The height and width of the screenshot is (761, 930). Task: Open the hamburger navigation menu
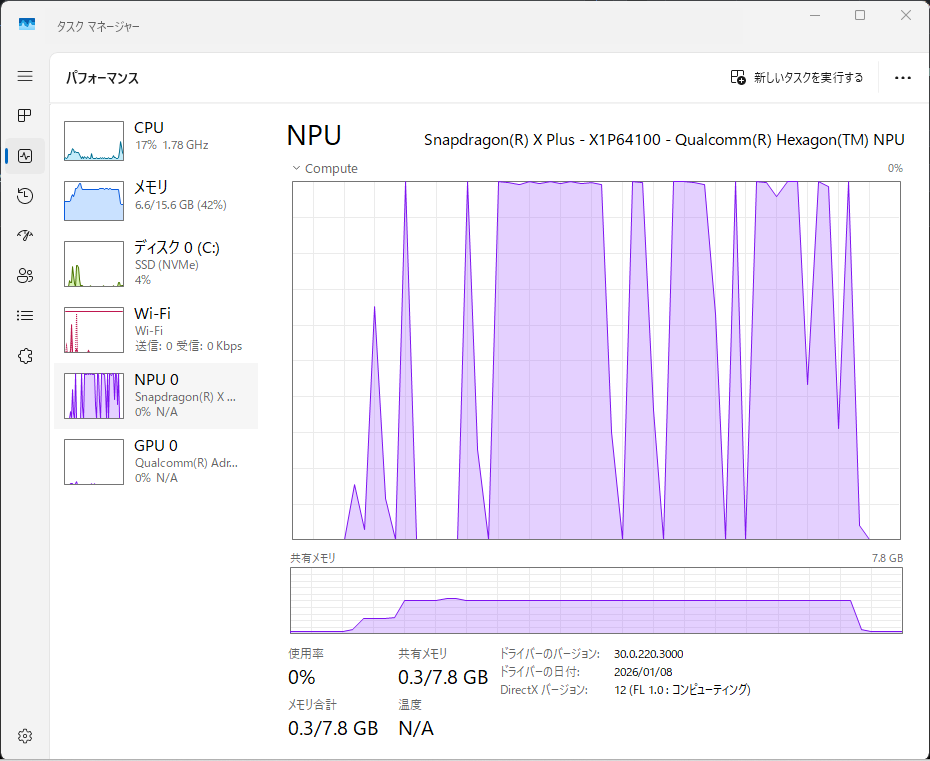[25, 77]
